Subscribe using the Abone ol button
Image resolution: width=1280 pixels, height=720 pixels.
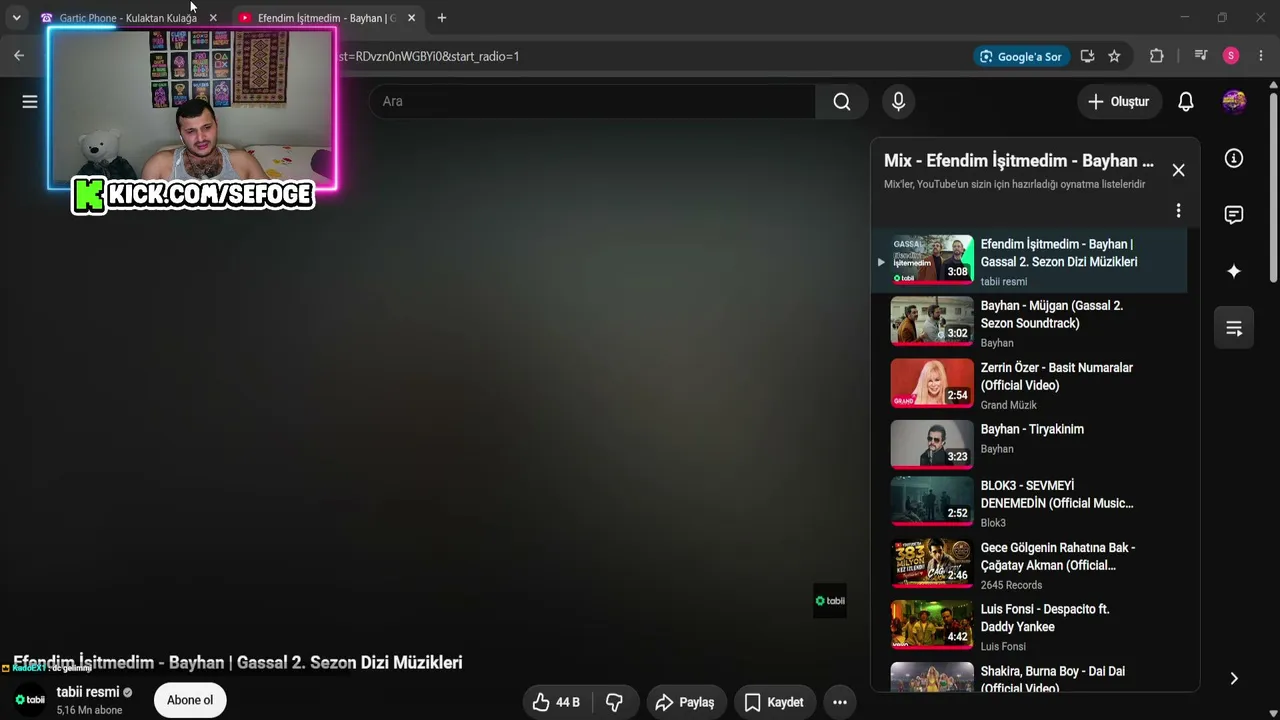(190, 700)
